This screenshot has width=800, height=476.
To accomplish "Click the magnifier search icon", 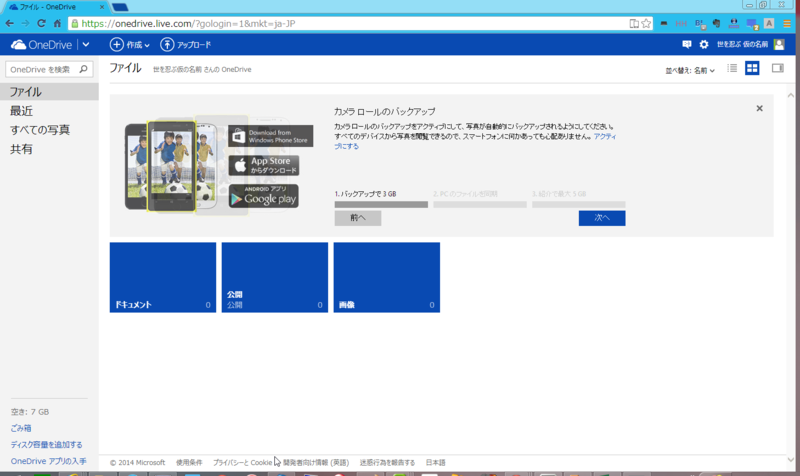I will [x=84, y=69].
